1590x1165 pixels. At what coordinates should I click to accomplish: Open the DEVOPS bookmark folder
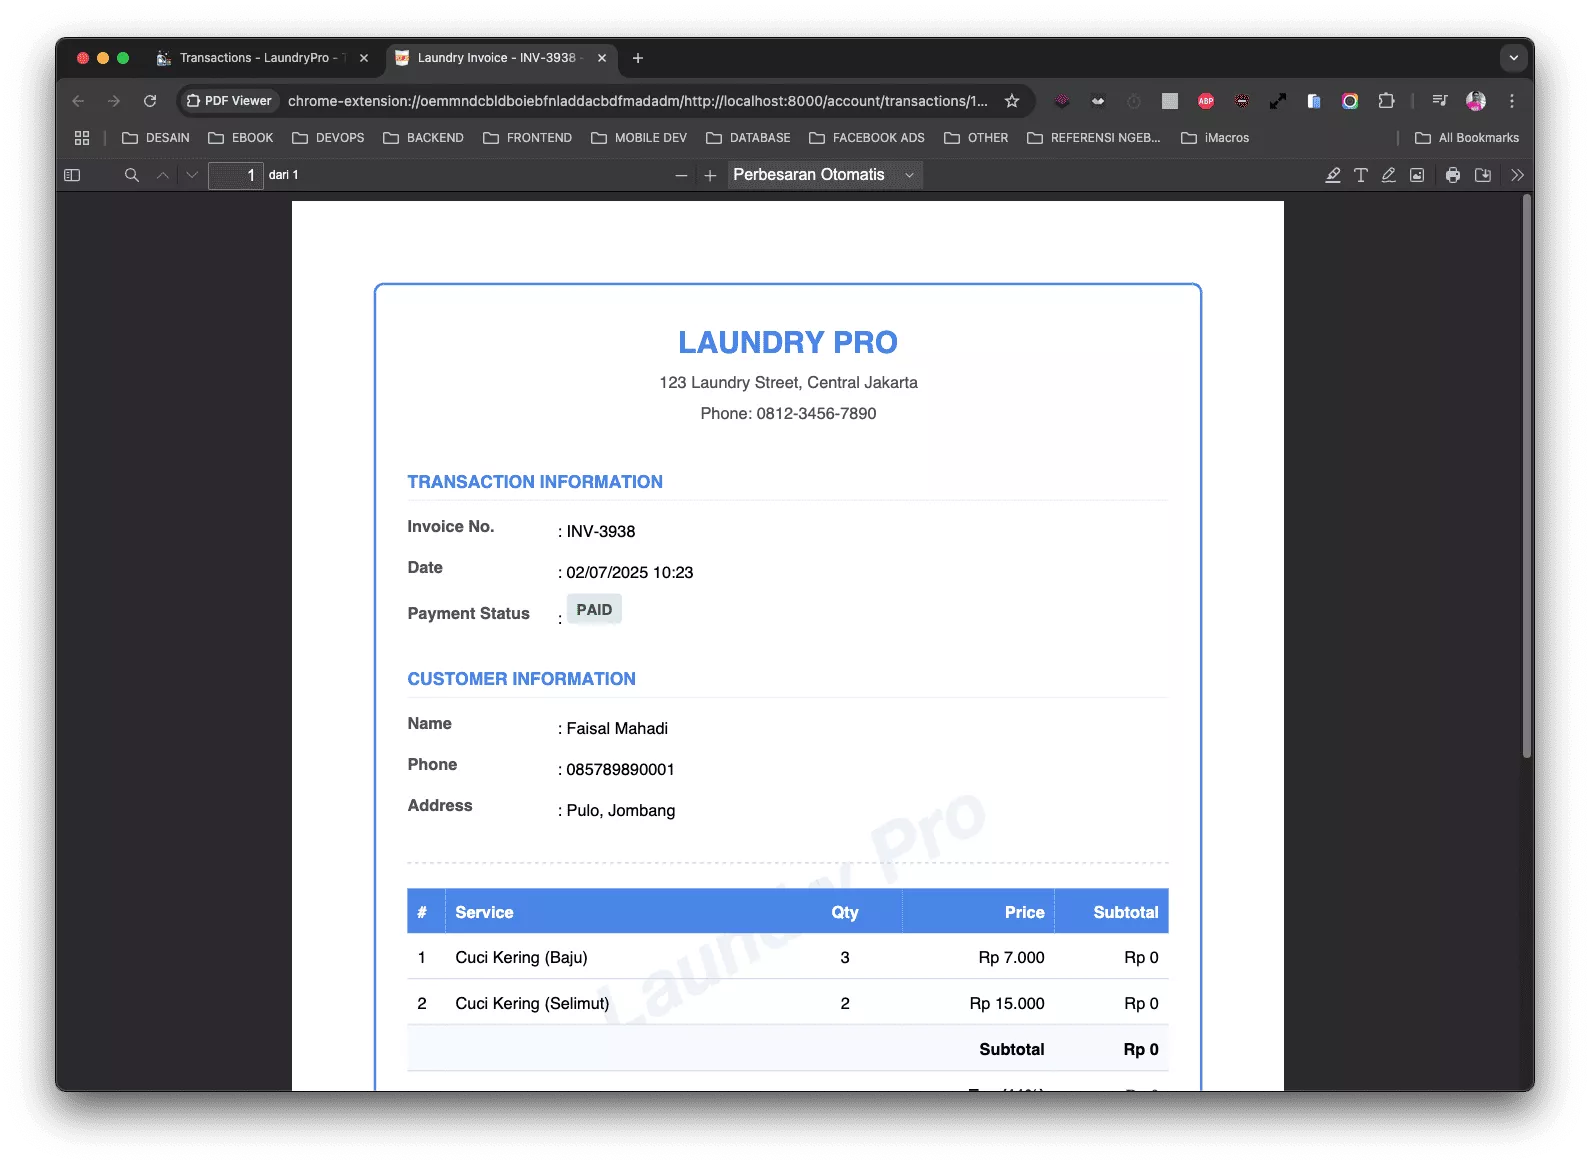point(328,138)
